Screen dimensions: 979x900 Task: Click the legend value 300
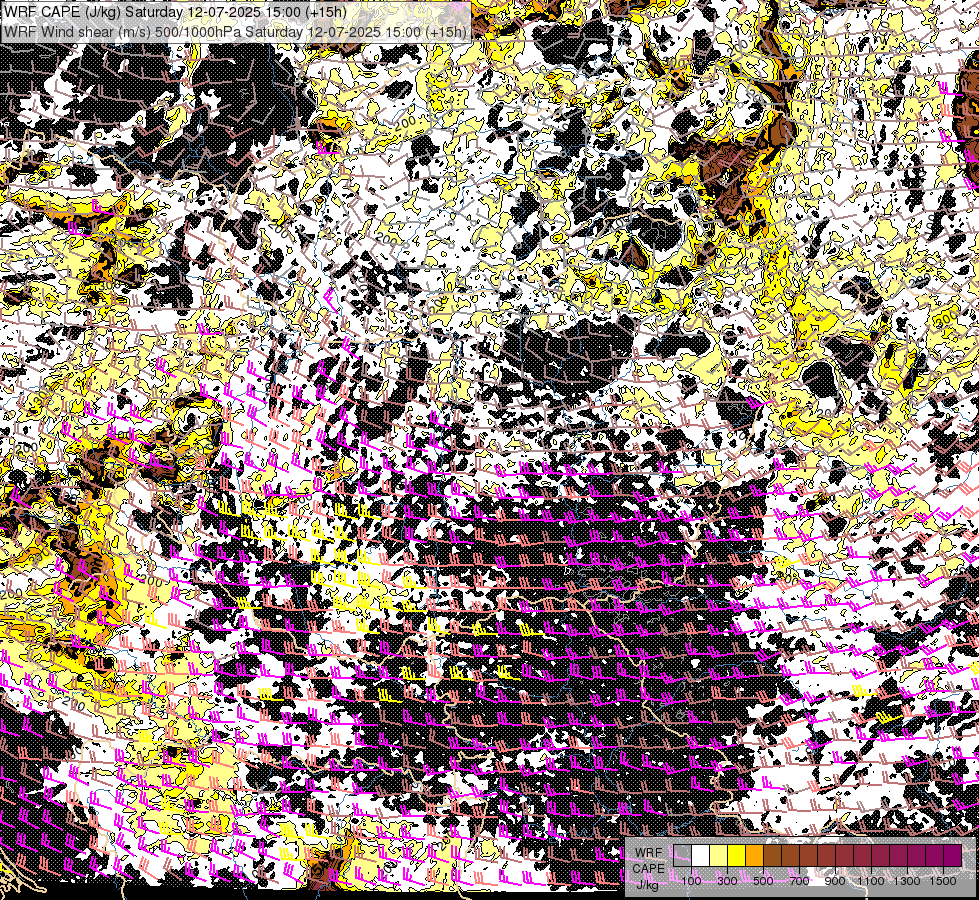(727, 881)
